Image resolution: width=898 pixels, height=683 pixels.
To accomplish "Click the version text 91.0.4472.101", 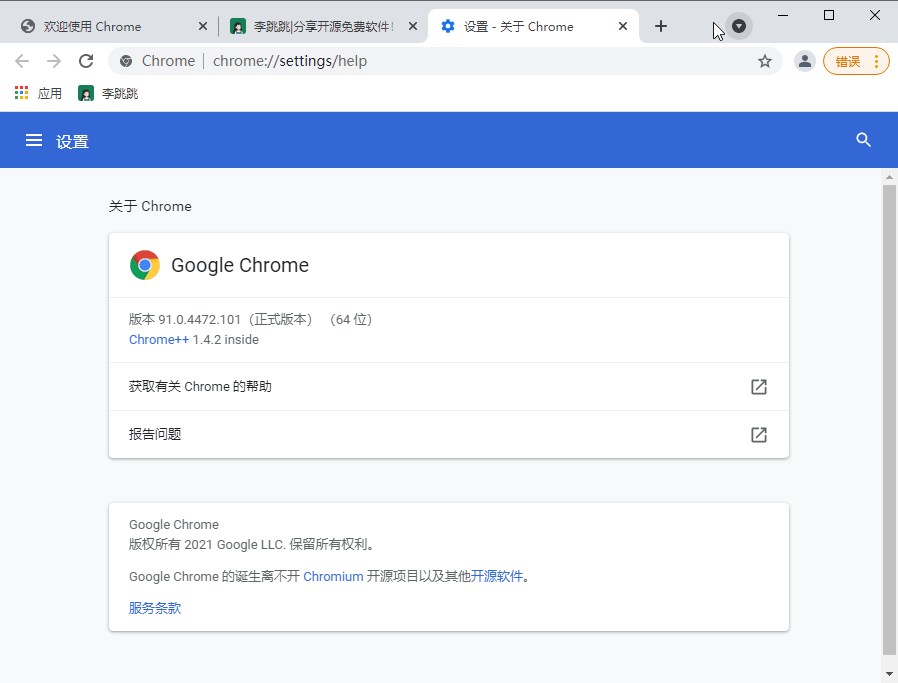I will tap(199, 319).
